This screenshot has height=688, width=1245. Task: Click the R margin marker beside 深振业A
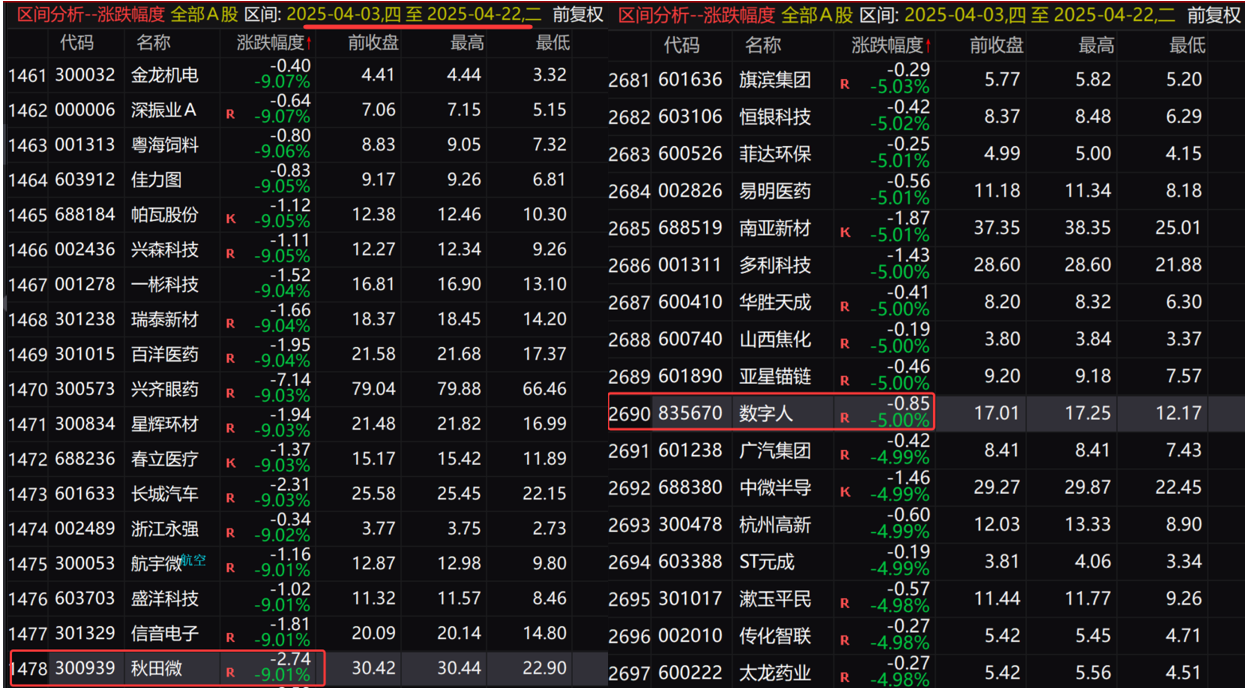point(231,114)
